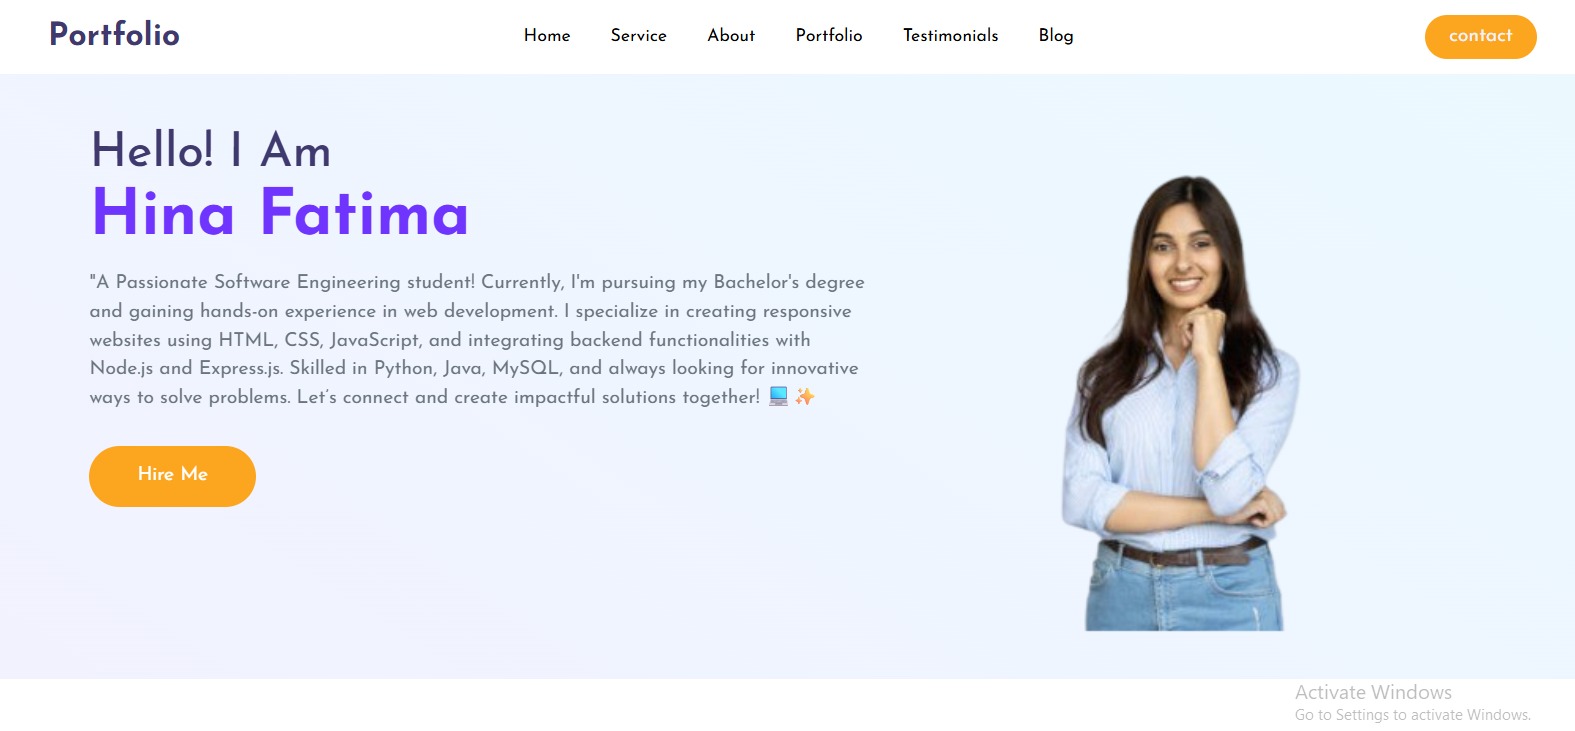Click the word JavaScript in the bio
Image resolution: width=1575 pixels, height=731 pixels.
pos(374,340)
